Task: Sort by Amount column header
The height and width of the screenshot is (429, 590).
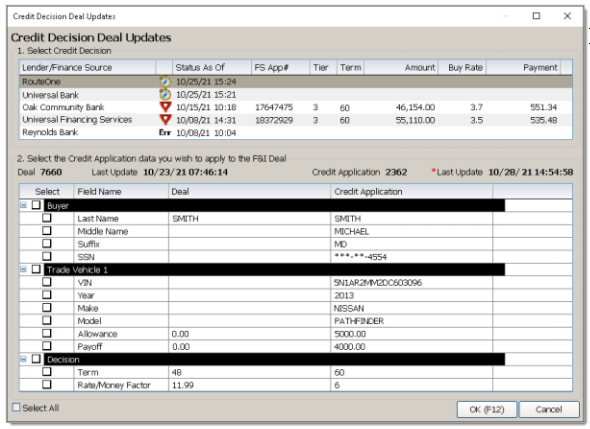Action: pos(401,67)
